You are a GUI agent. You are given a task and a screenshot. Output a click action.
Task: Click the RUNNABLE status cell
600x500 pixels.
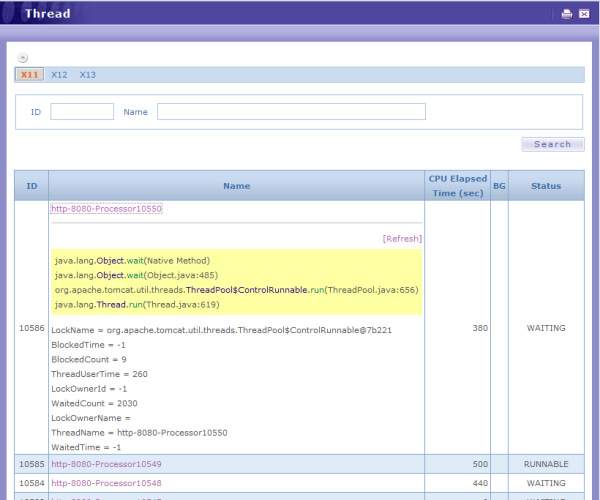click(546, 464)
